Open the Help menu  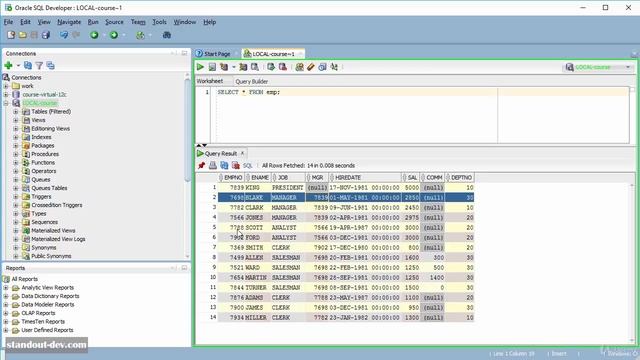209,22
